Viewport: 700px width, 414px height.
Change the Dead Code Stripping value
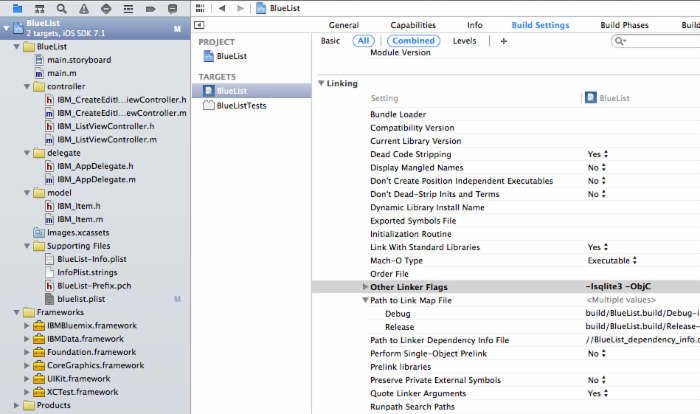pos(597,154)
